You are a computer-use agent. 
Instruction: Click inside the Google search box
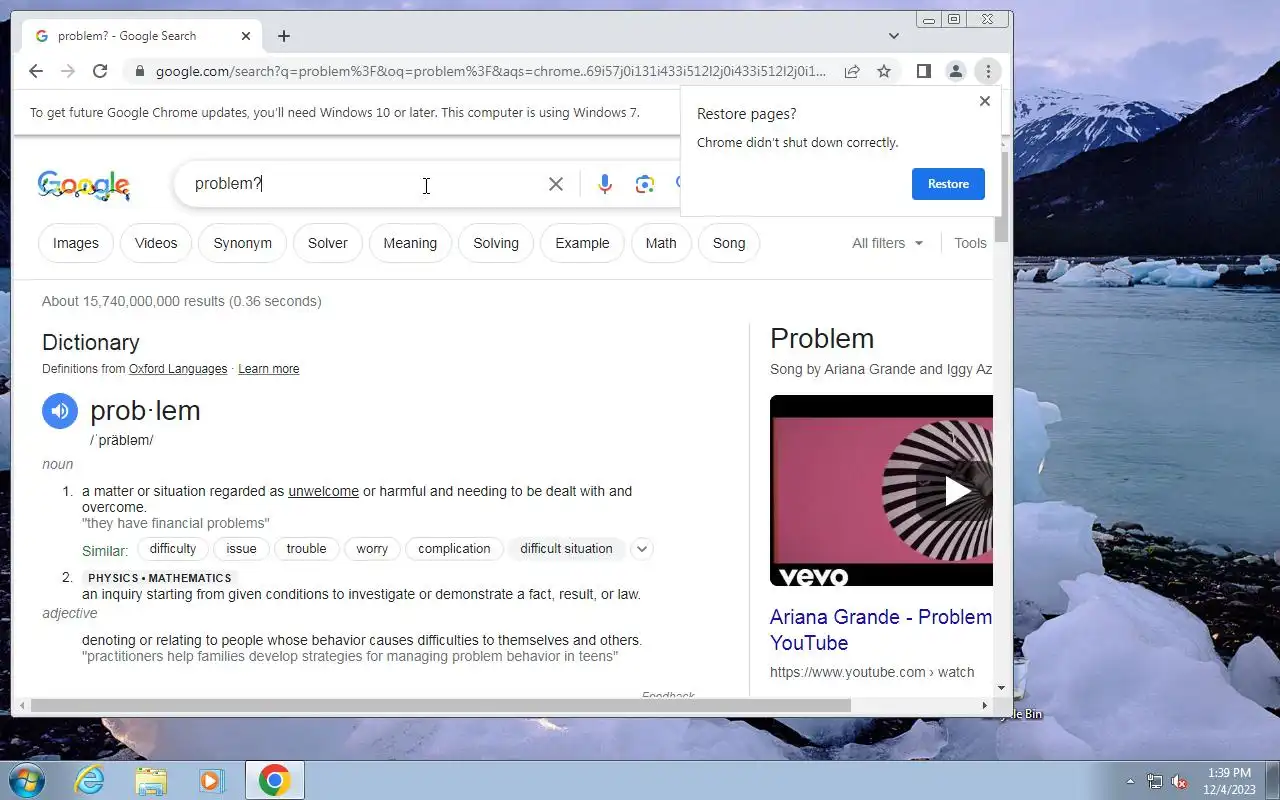365,184
